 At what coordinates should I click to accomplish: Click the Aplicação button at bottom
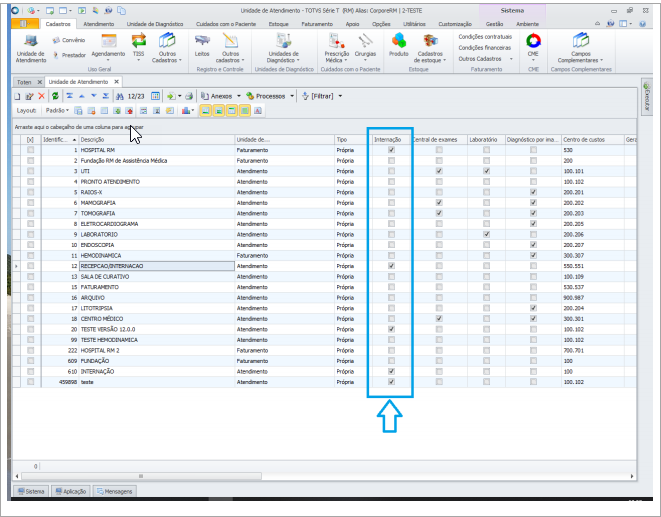(71, 491)
